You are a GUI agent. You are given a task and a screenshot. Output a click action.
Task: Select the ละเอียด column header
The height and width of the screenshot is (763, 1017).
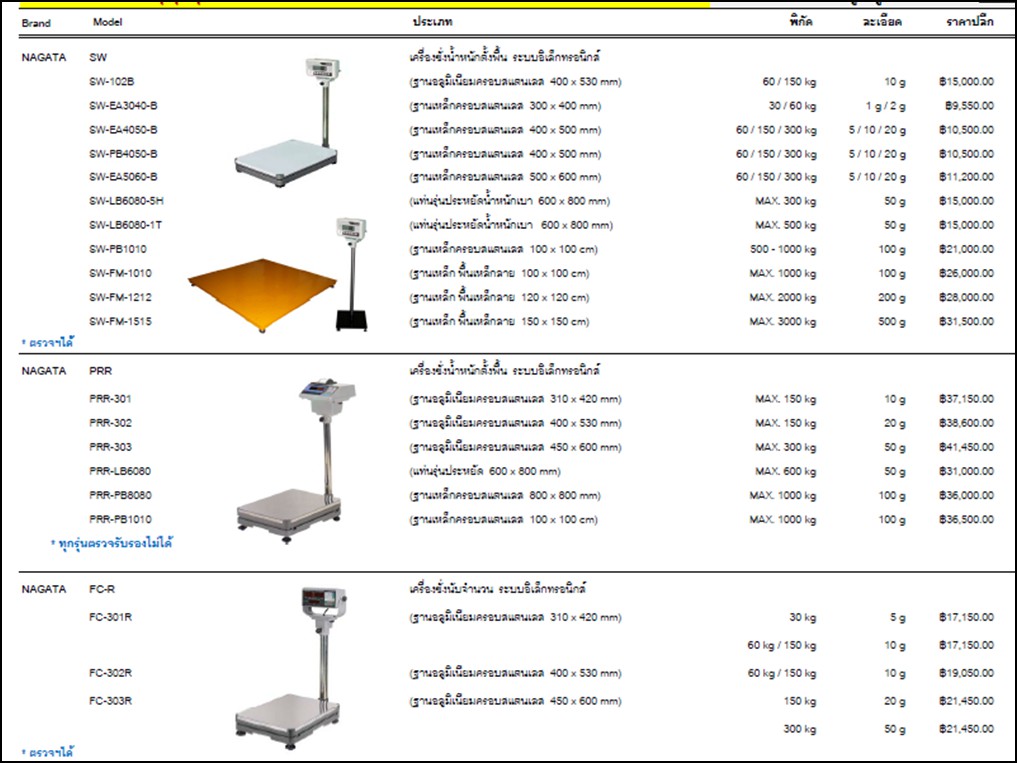(882, 22)
